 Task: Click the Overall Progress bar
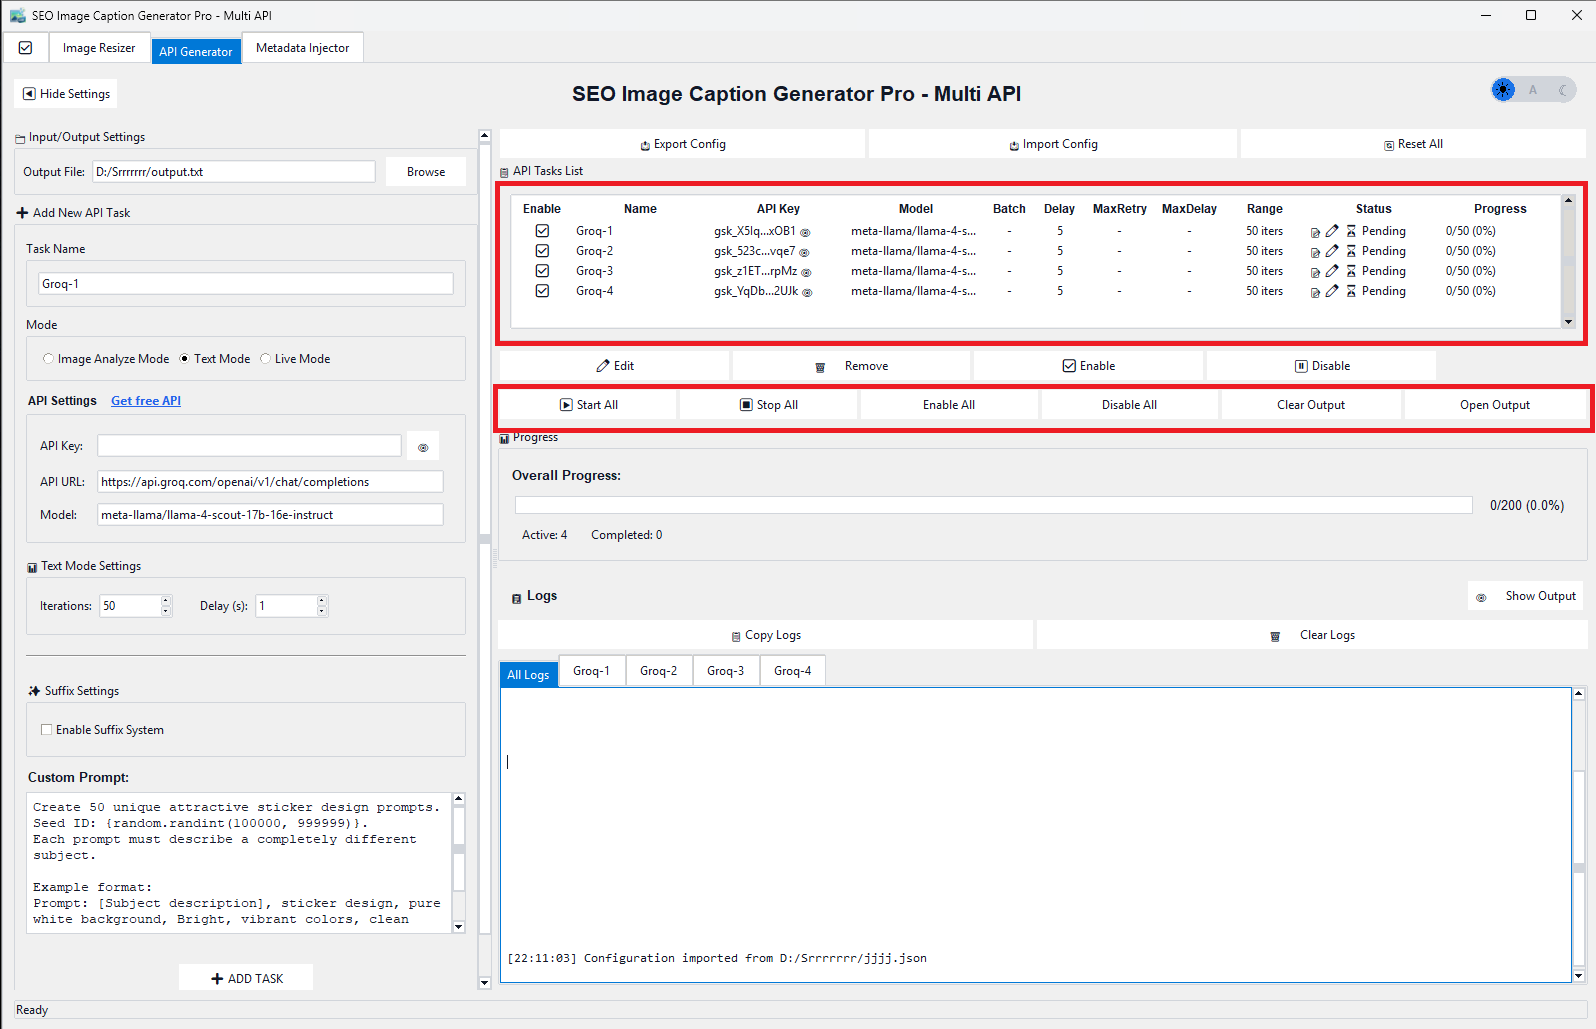click(993, 506)
